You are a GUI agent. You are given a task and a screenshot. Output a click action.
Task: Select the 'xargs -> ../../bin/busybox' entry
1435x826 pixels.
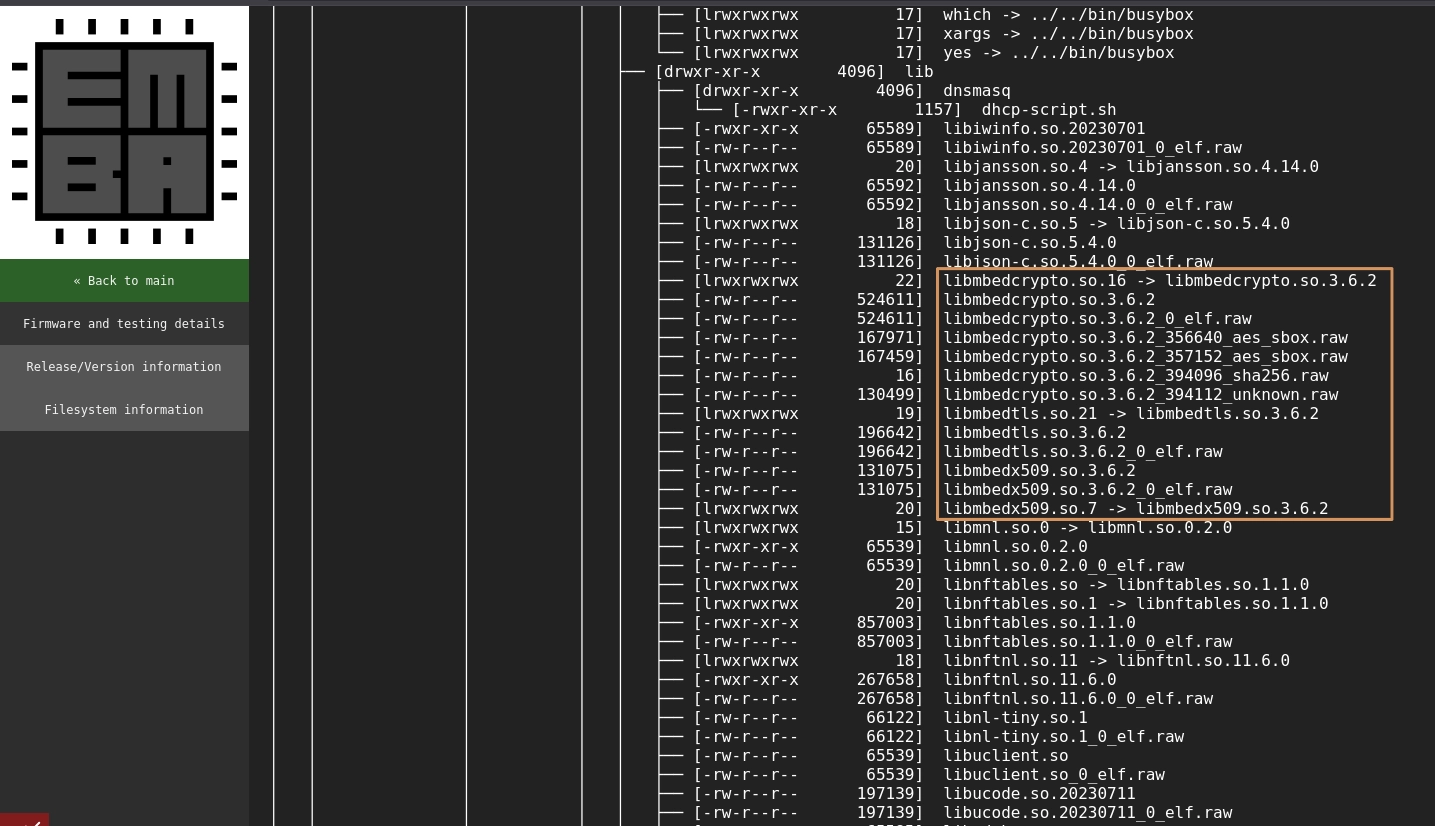[1068, 34]
